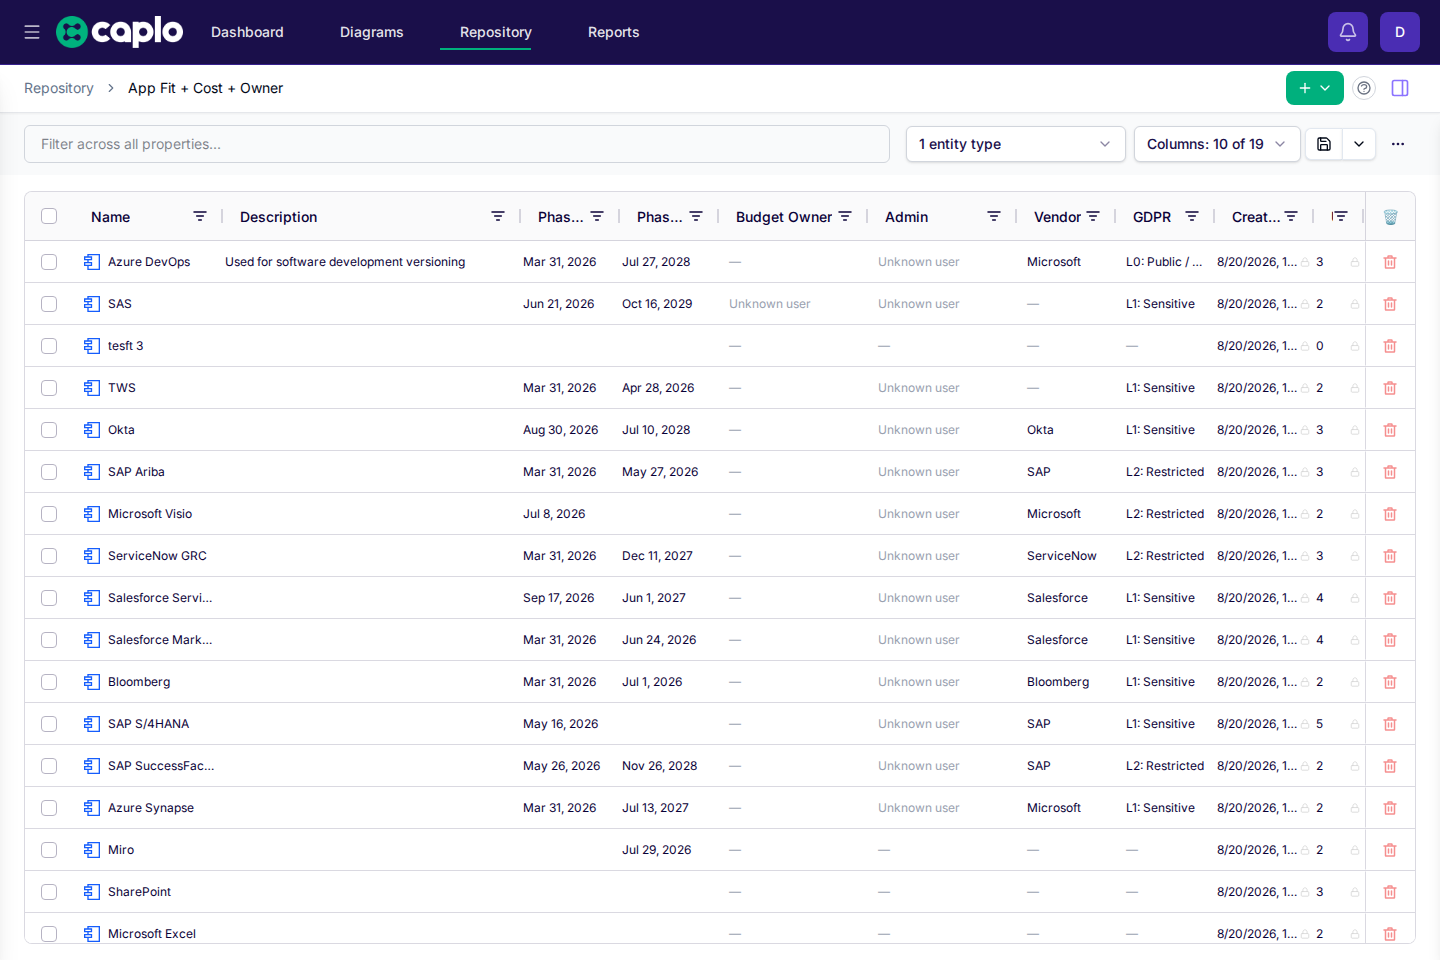Open the Columns: 10 of 19 dropdown
Image resolution: width=1440 pixels, height=960 pixels.
(1217, 144)
